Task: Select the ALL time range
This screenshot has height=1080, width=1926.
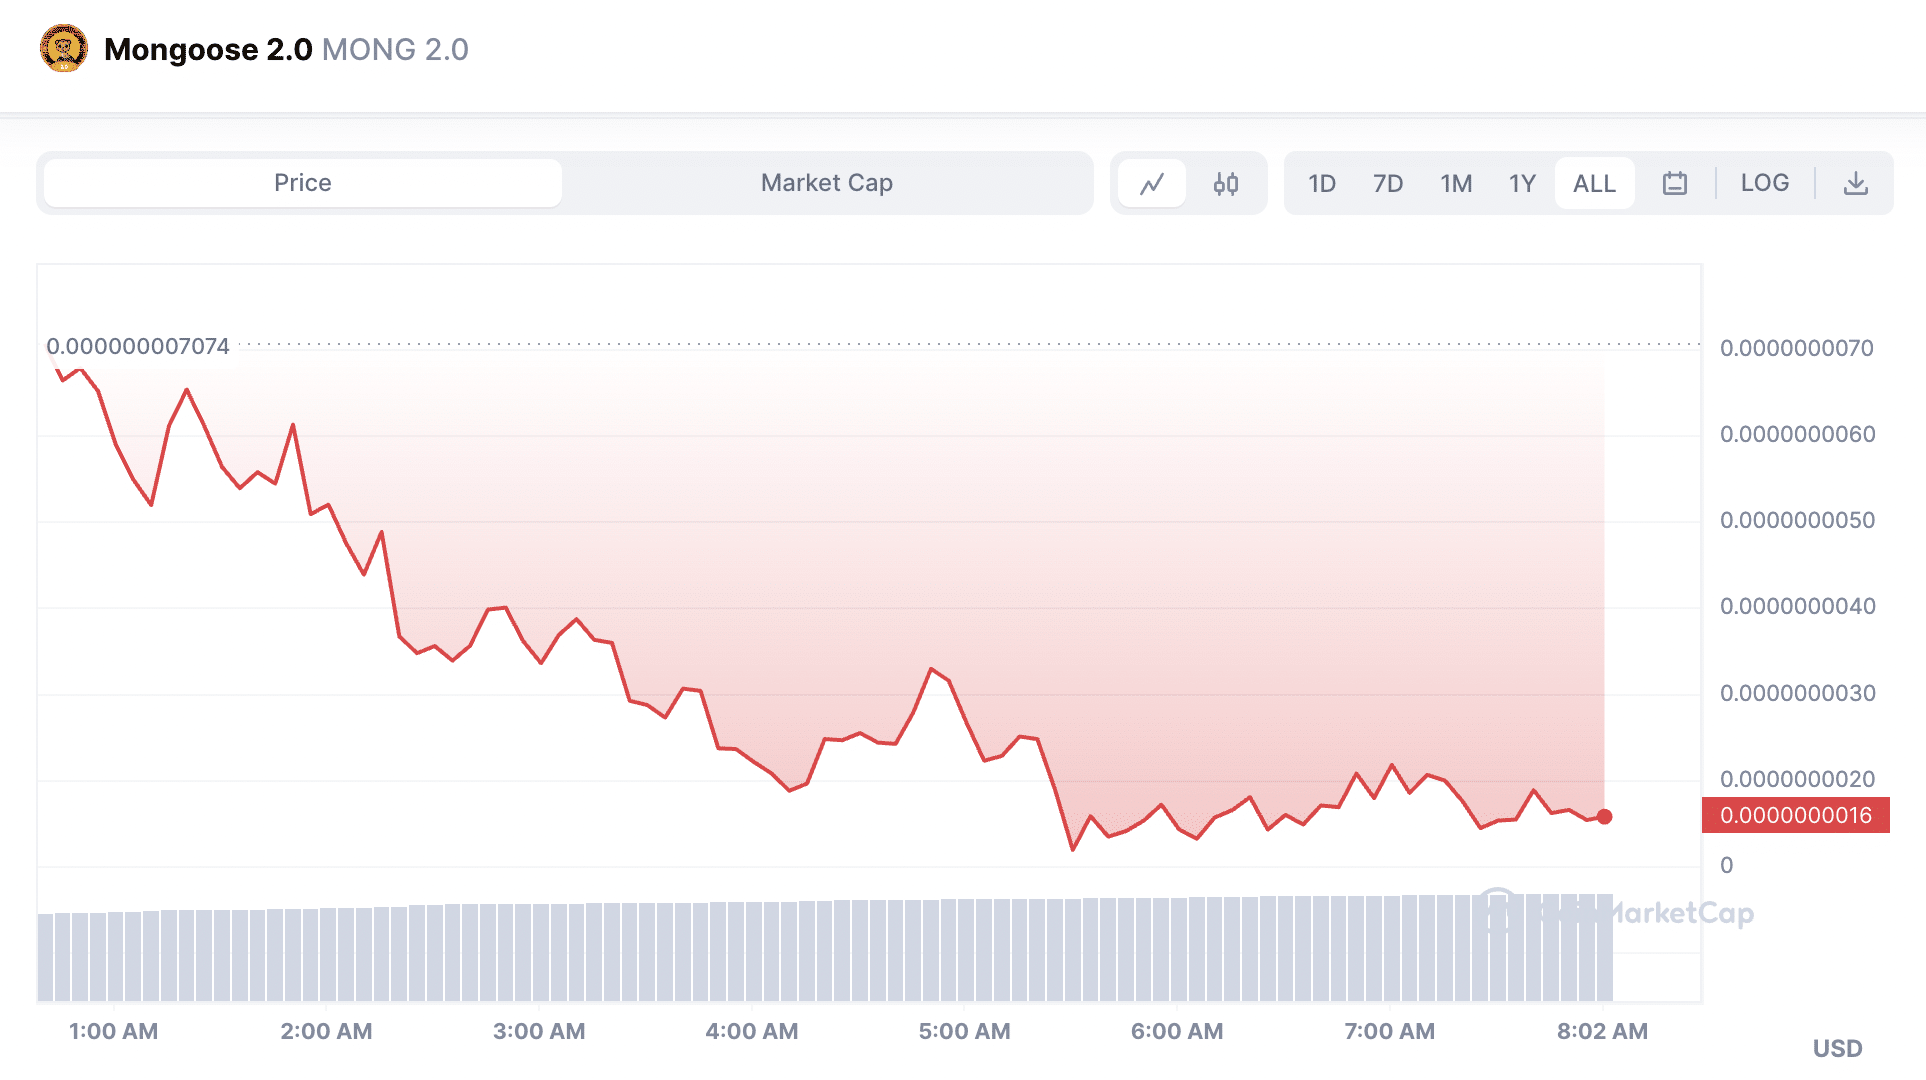Action: [x=1594, y=183]
